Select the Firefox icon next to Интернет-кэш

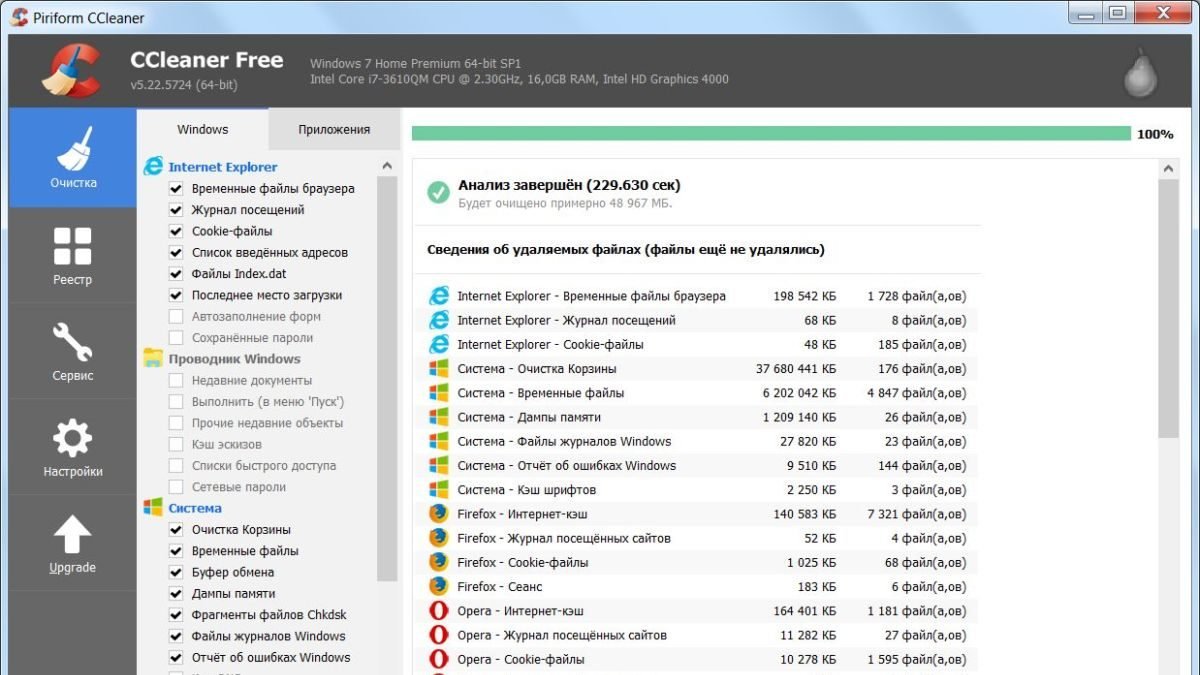click(437, 513)
